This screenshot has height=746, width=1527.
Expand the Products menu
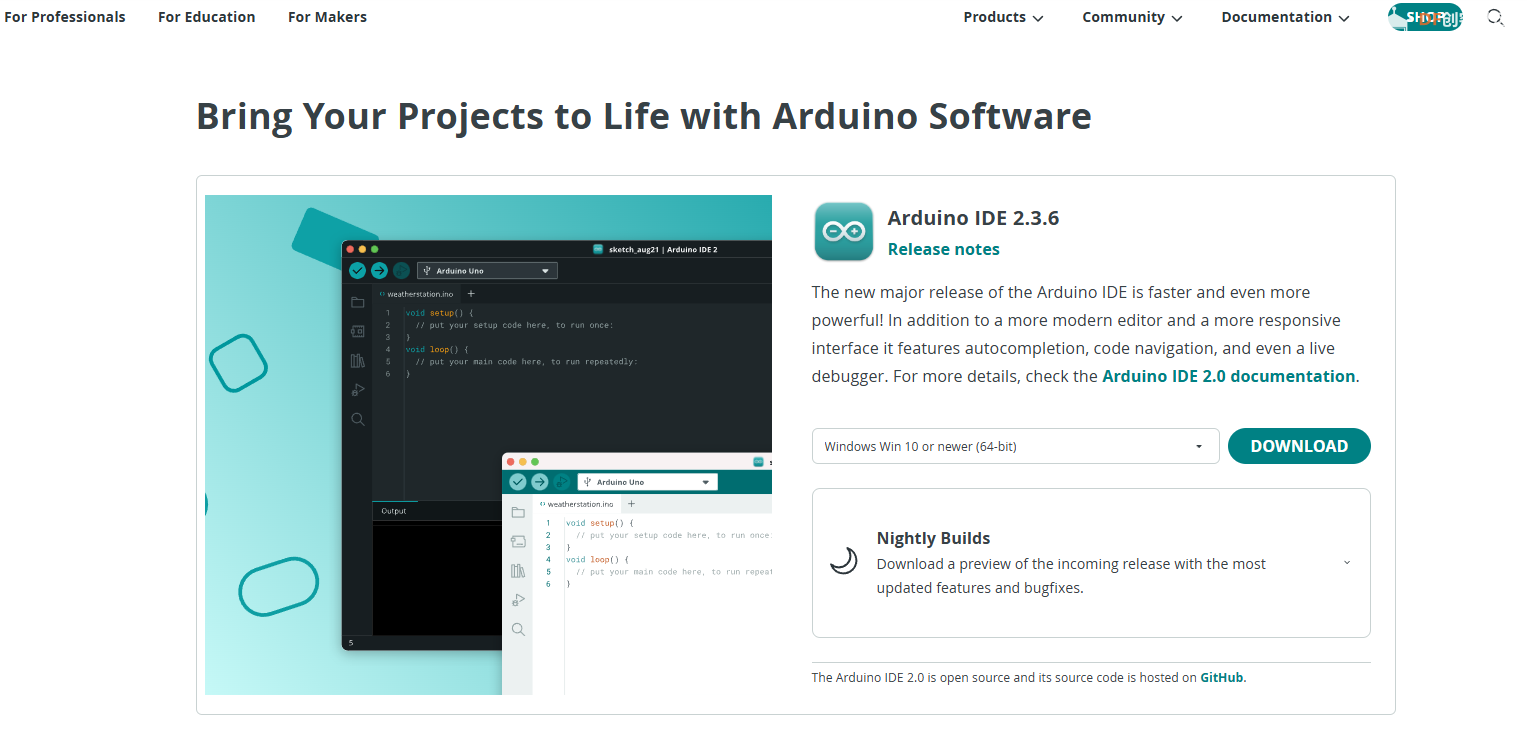[x=1003, y=17]
